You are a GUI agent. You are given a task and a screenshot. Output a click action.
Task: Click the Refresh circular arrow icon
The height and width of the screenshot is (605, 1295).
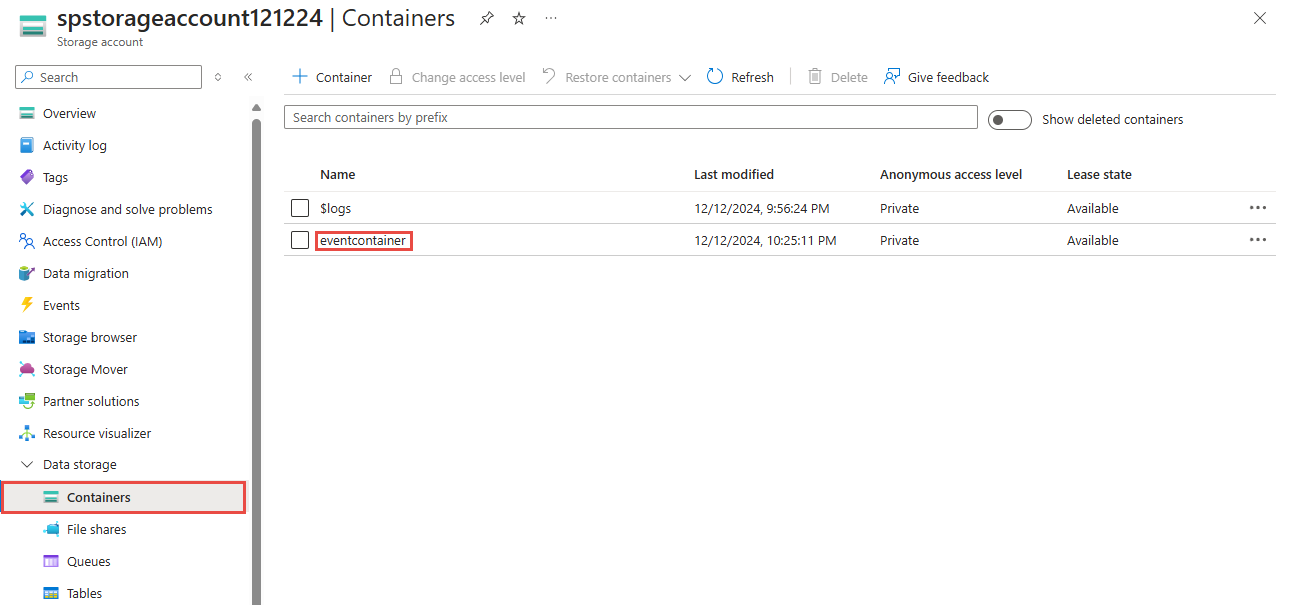(x=715, y=77)
